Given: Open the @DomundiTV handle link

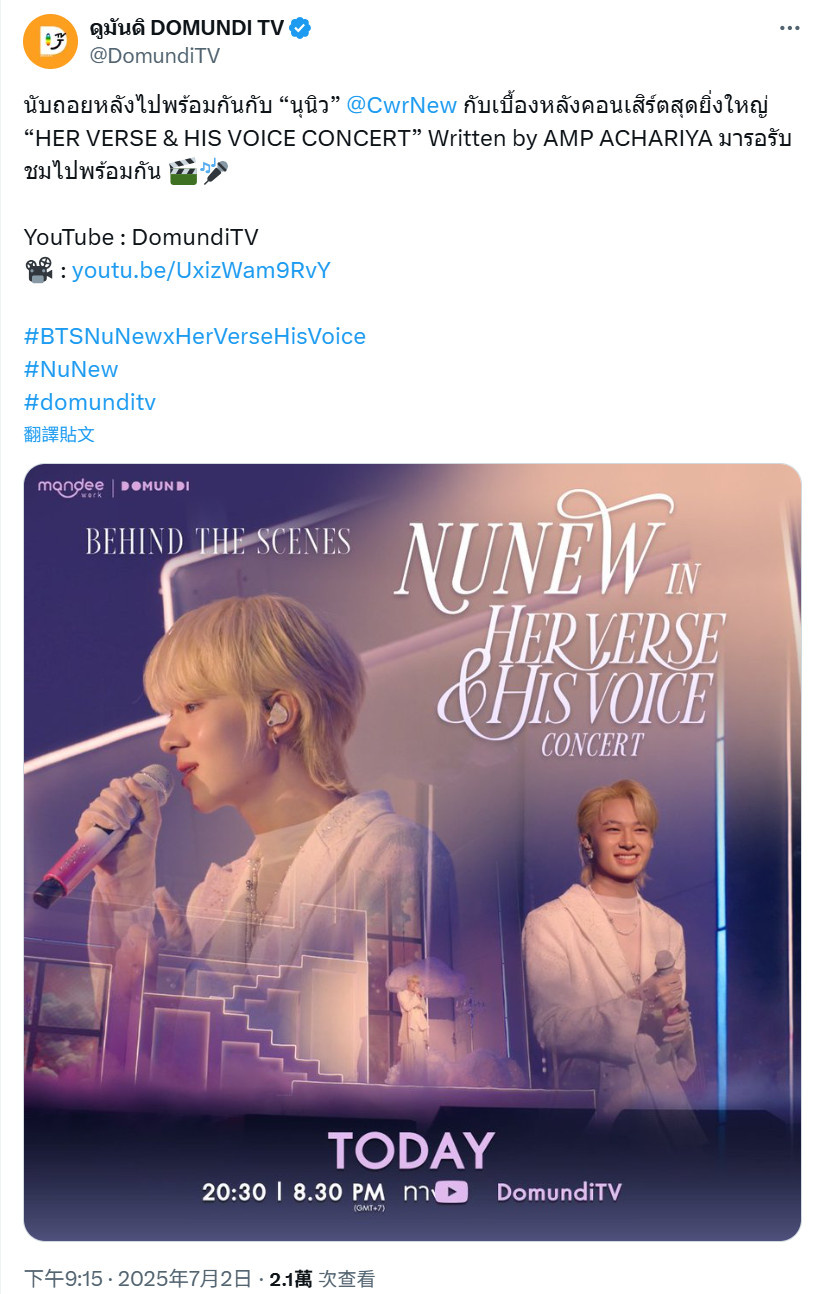Looking at the screenshot, I should (155, 56).
